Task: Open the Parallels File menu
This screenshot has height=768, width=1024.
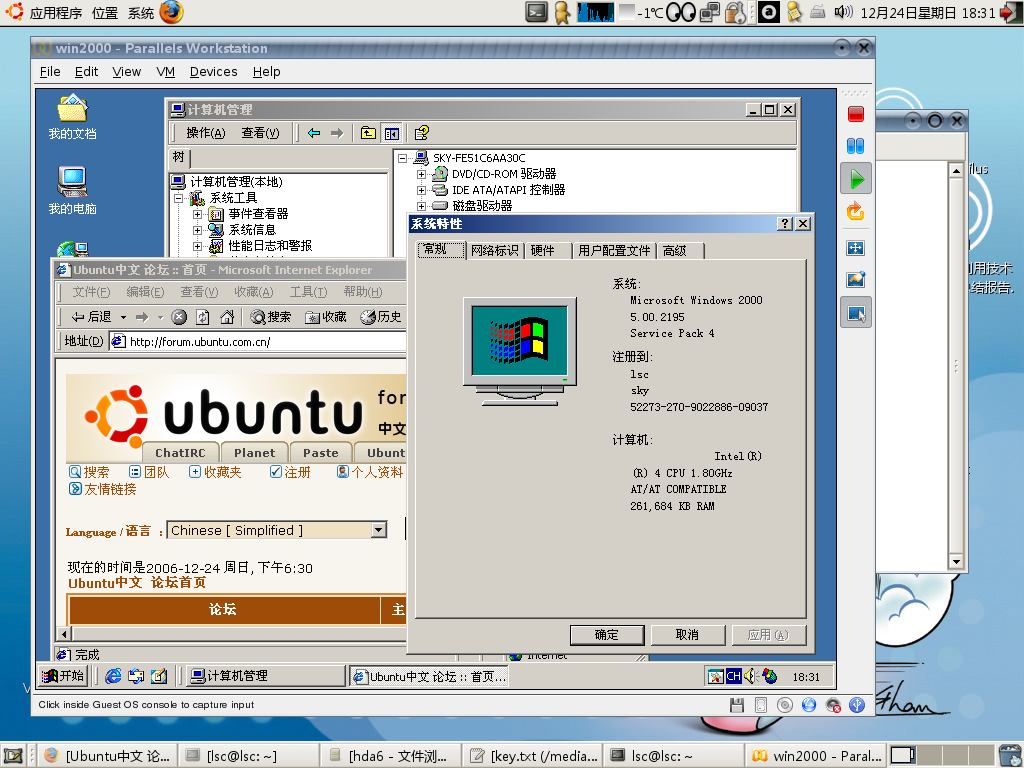Action: 50,72
